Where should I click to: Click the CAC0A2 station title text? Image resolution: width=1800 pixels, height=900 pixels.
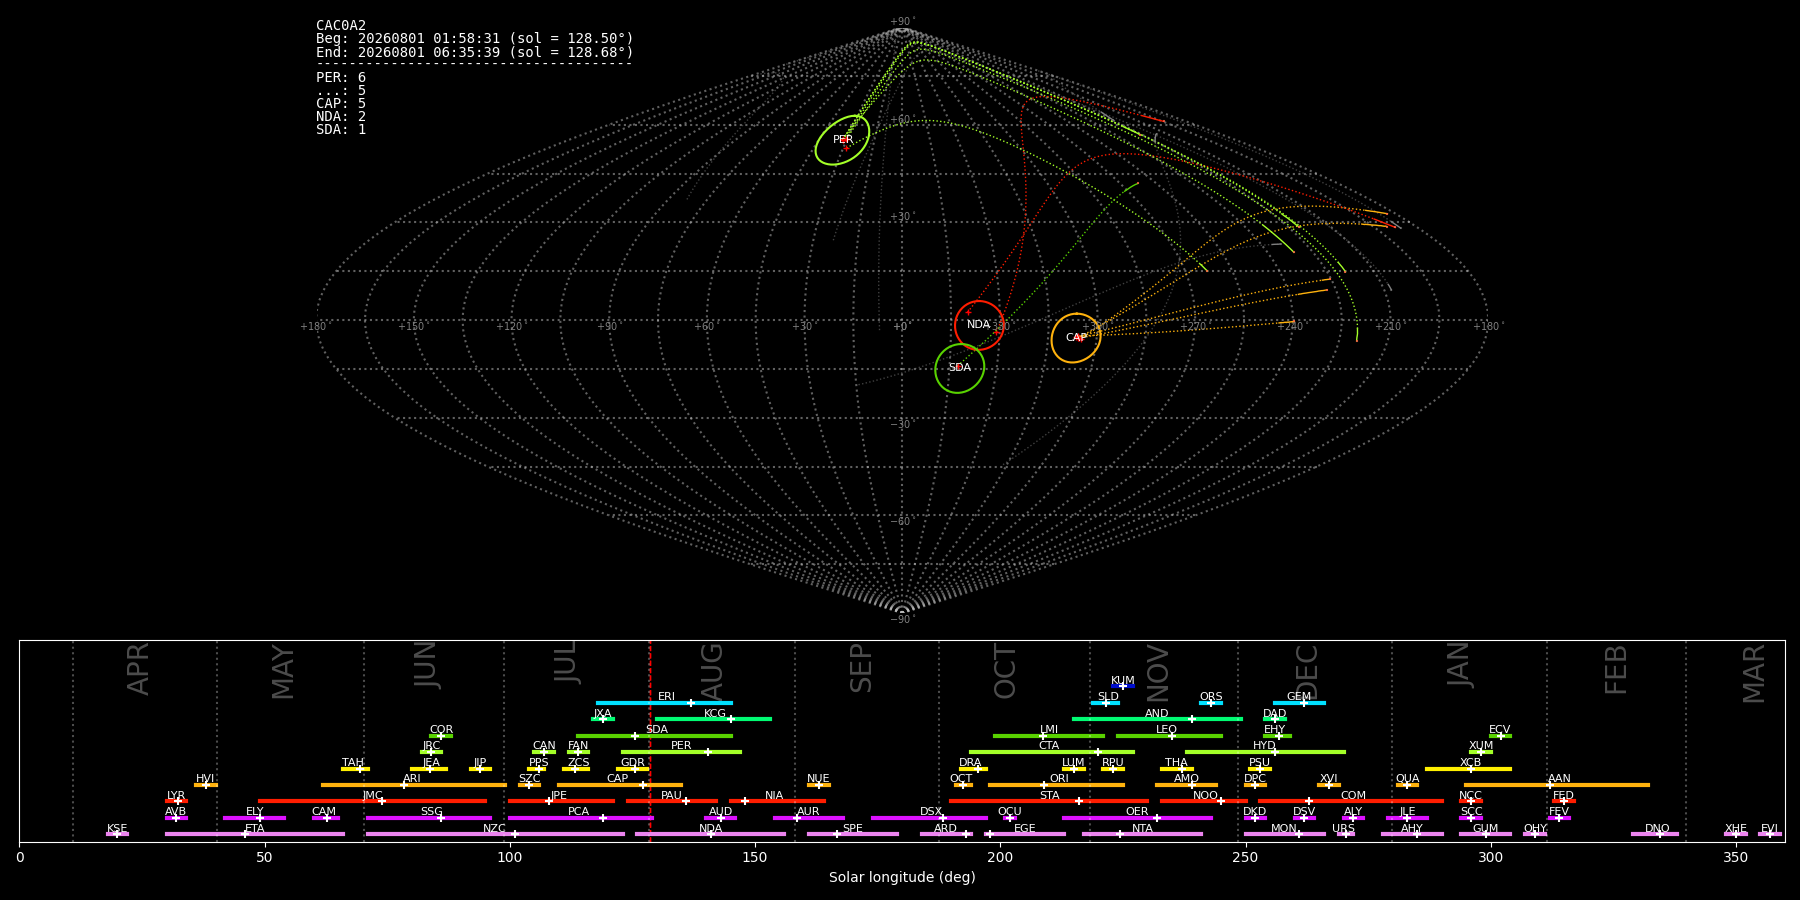click(341, 25)
